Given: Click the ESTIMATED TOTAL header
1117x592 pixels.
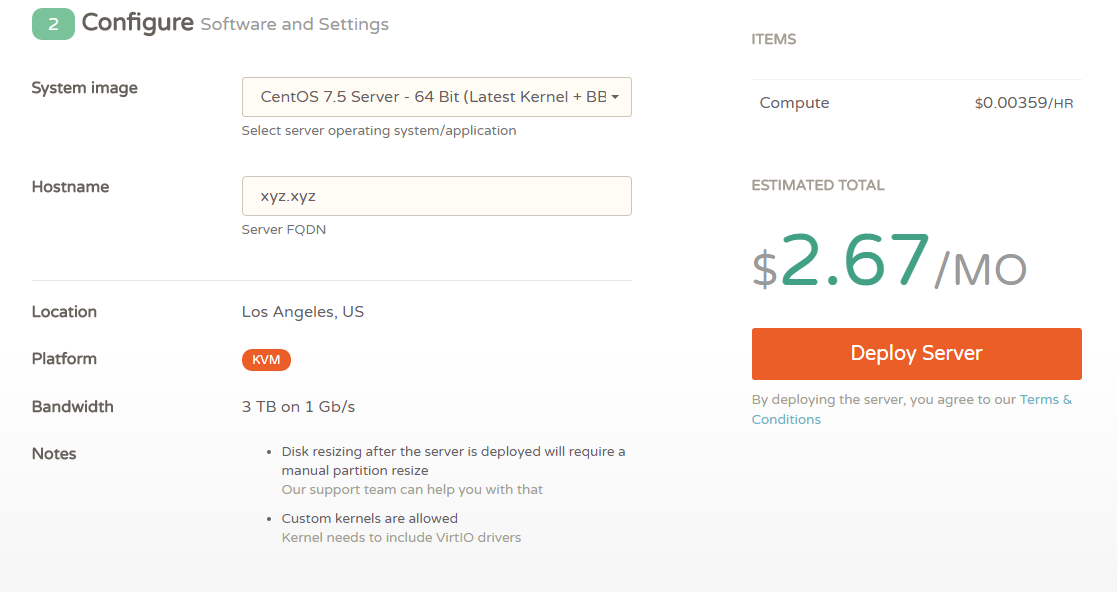Looking at the screenshot, I should point(818,185).
